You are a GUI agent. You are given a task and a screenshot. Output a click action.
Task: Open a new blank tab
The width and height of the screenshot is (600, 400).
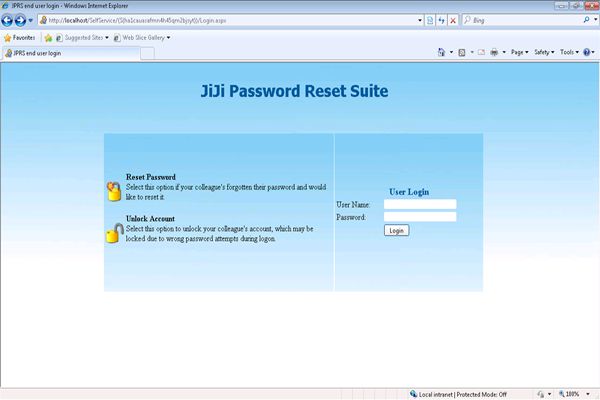[147, 53]
